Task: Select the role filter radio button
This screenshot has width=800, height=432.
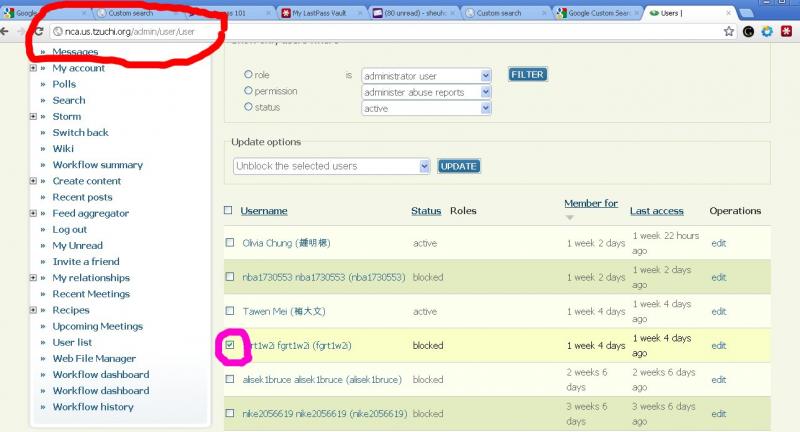Action: [x=249, y=75]
